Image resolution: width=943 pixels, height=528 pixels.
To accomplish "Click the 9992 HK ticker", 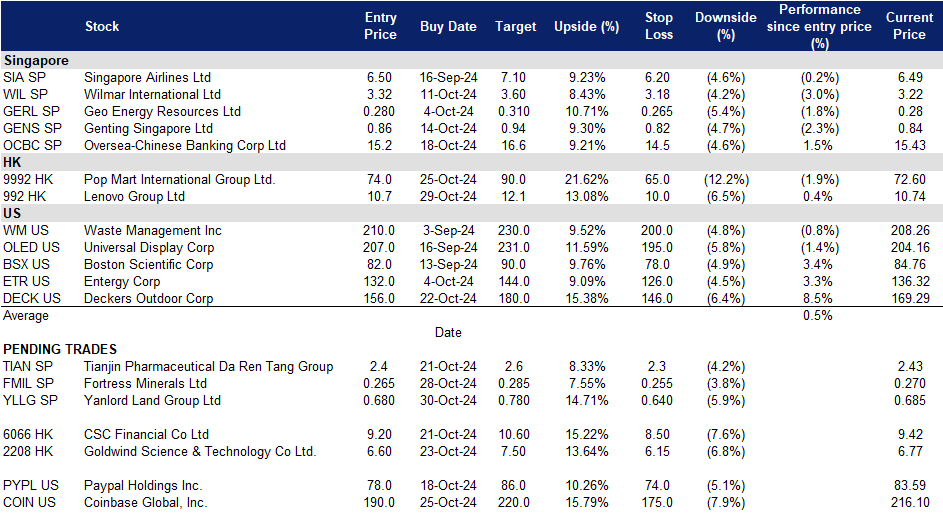I will (x=28, y=180).
